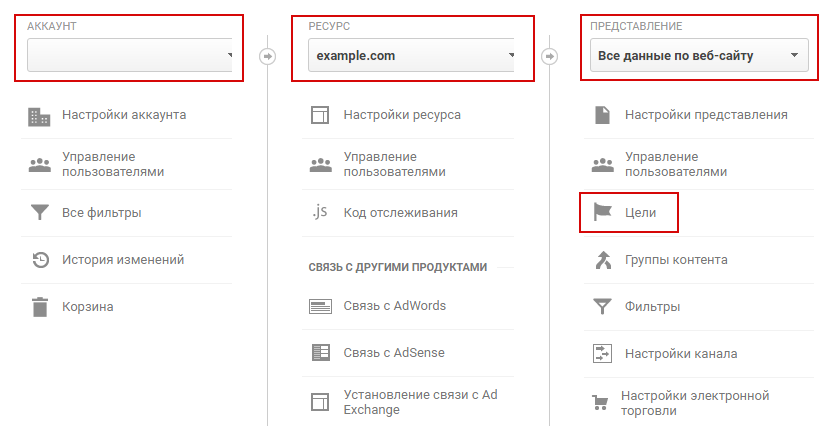Click the channel settings icon
828x428 pixels.
coord(603,354)
